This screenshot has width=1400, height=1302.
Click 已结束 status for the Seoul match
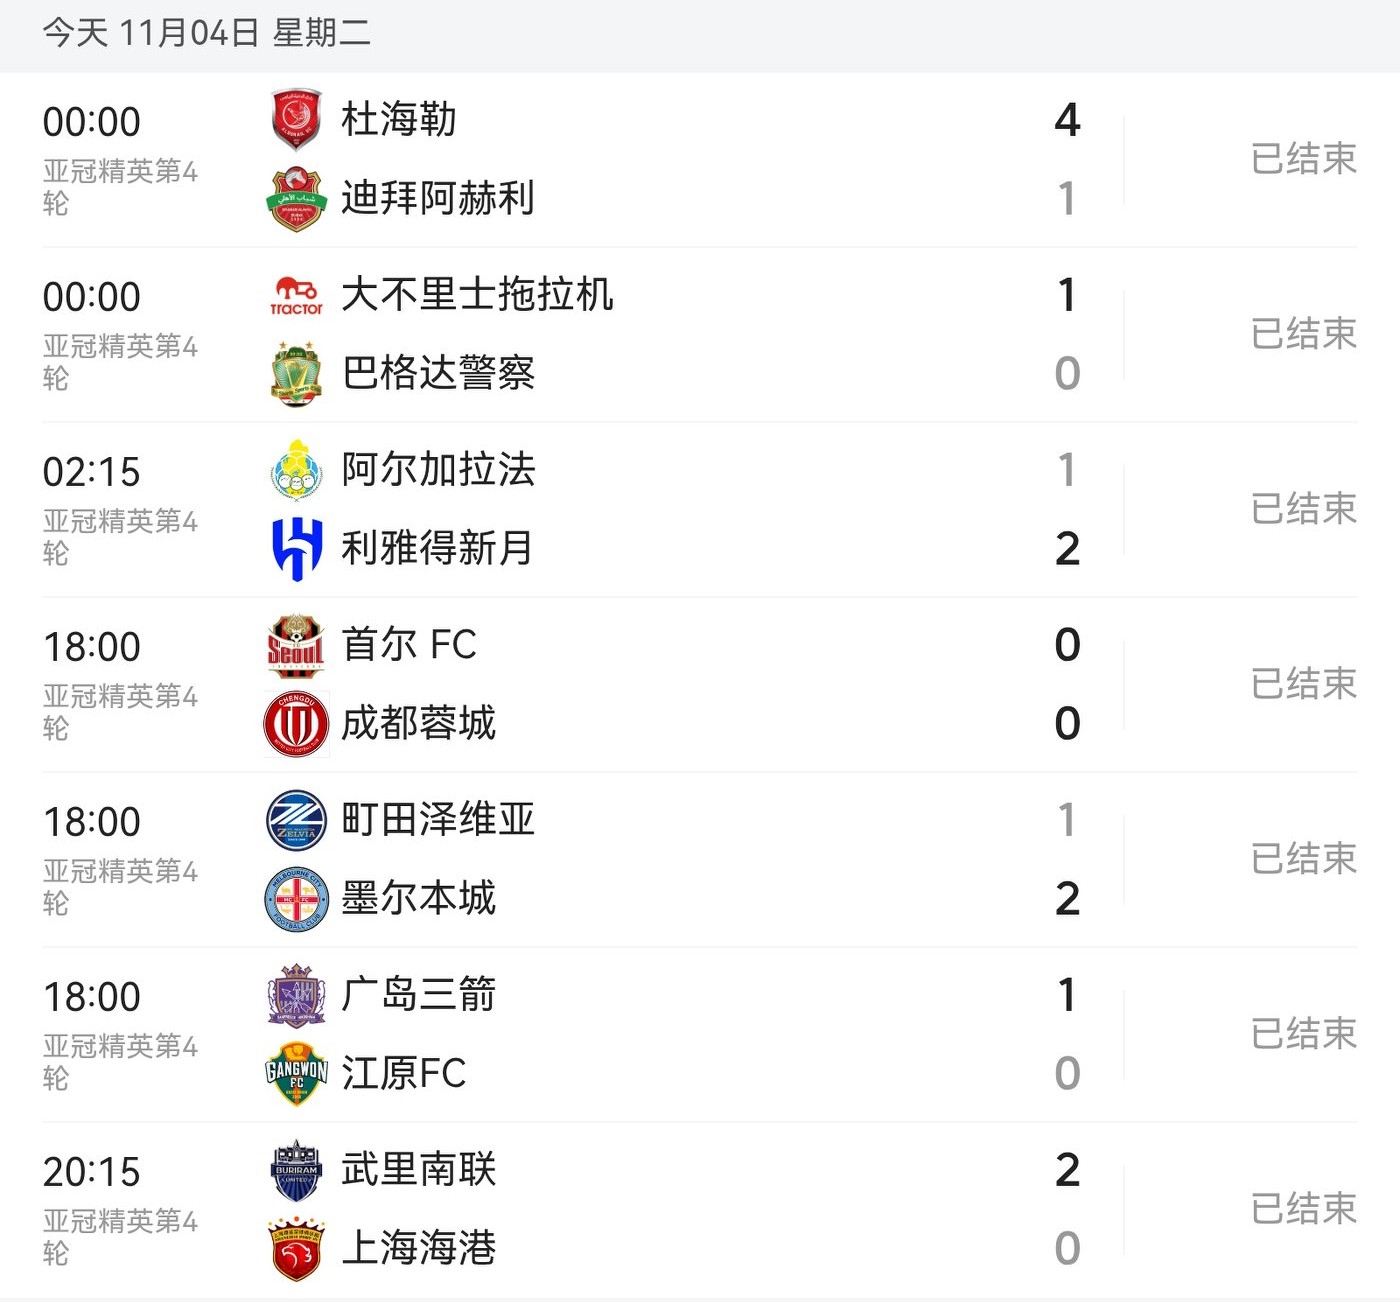[x=1303, y=684]
